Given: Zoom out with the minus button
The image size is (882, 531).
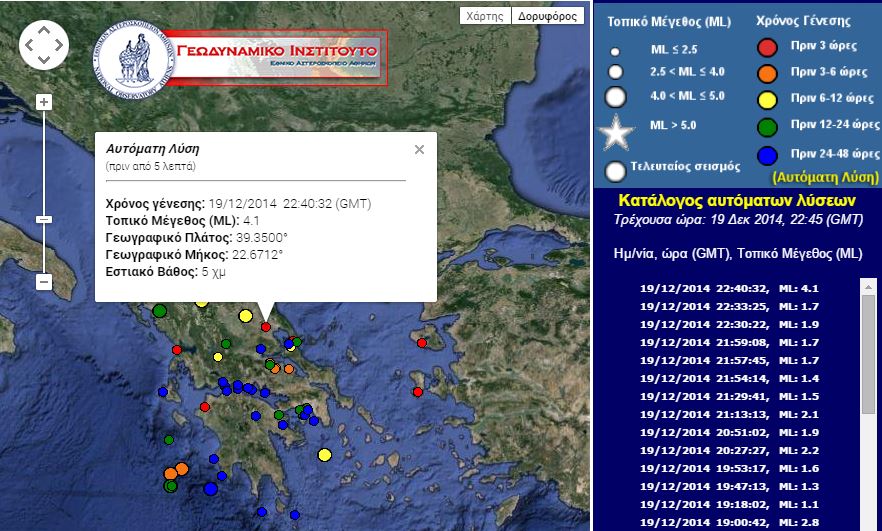Looking at the screenshot, I should (x=44, y=282).
